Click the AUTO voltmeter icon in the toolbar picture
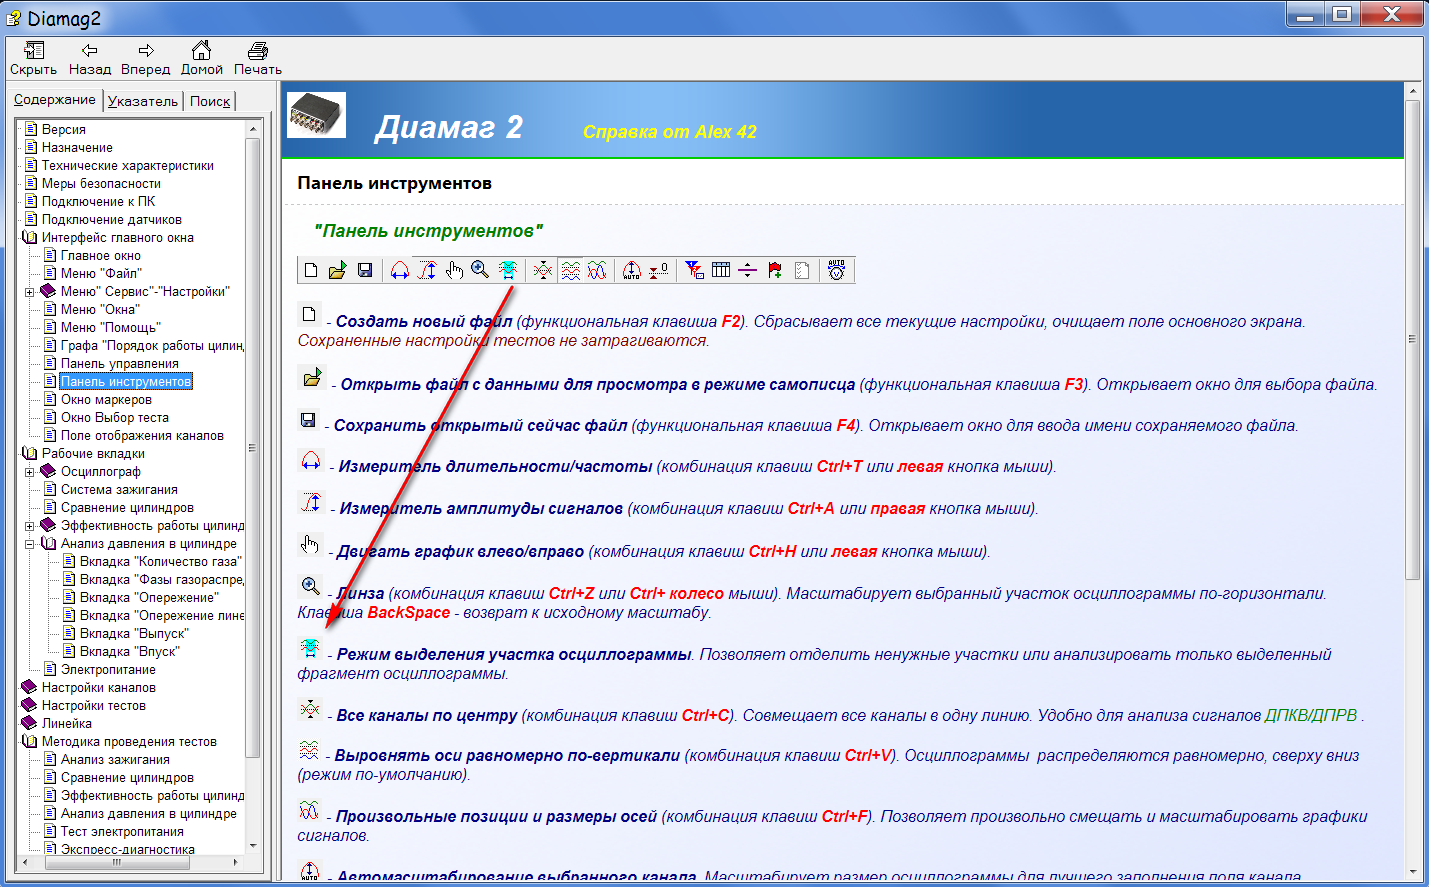Screen dimensions: 1429x887 837,270
